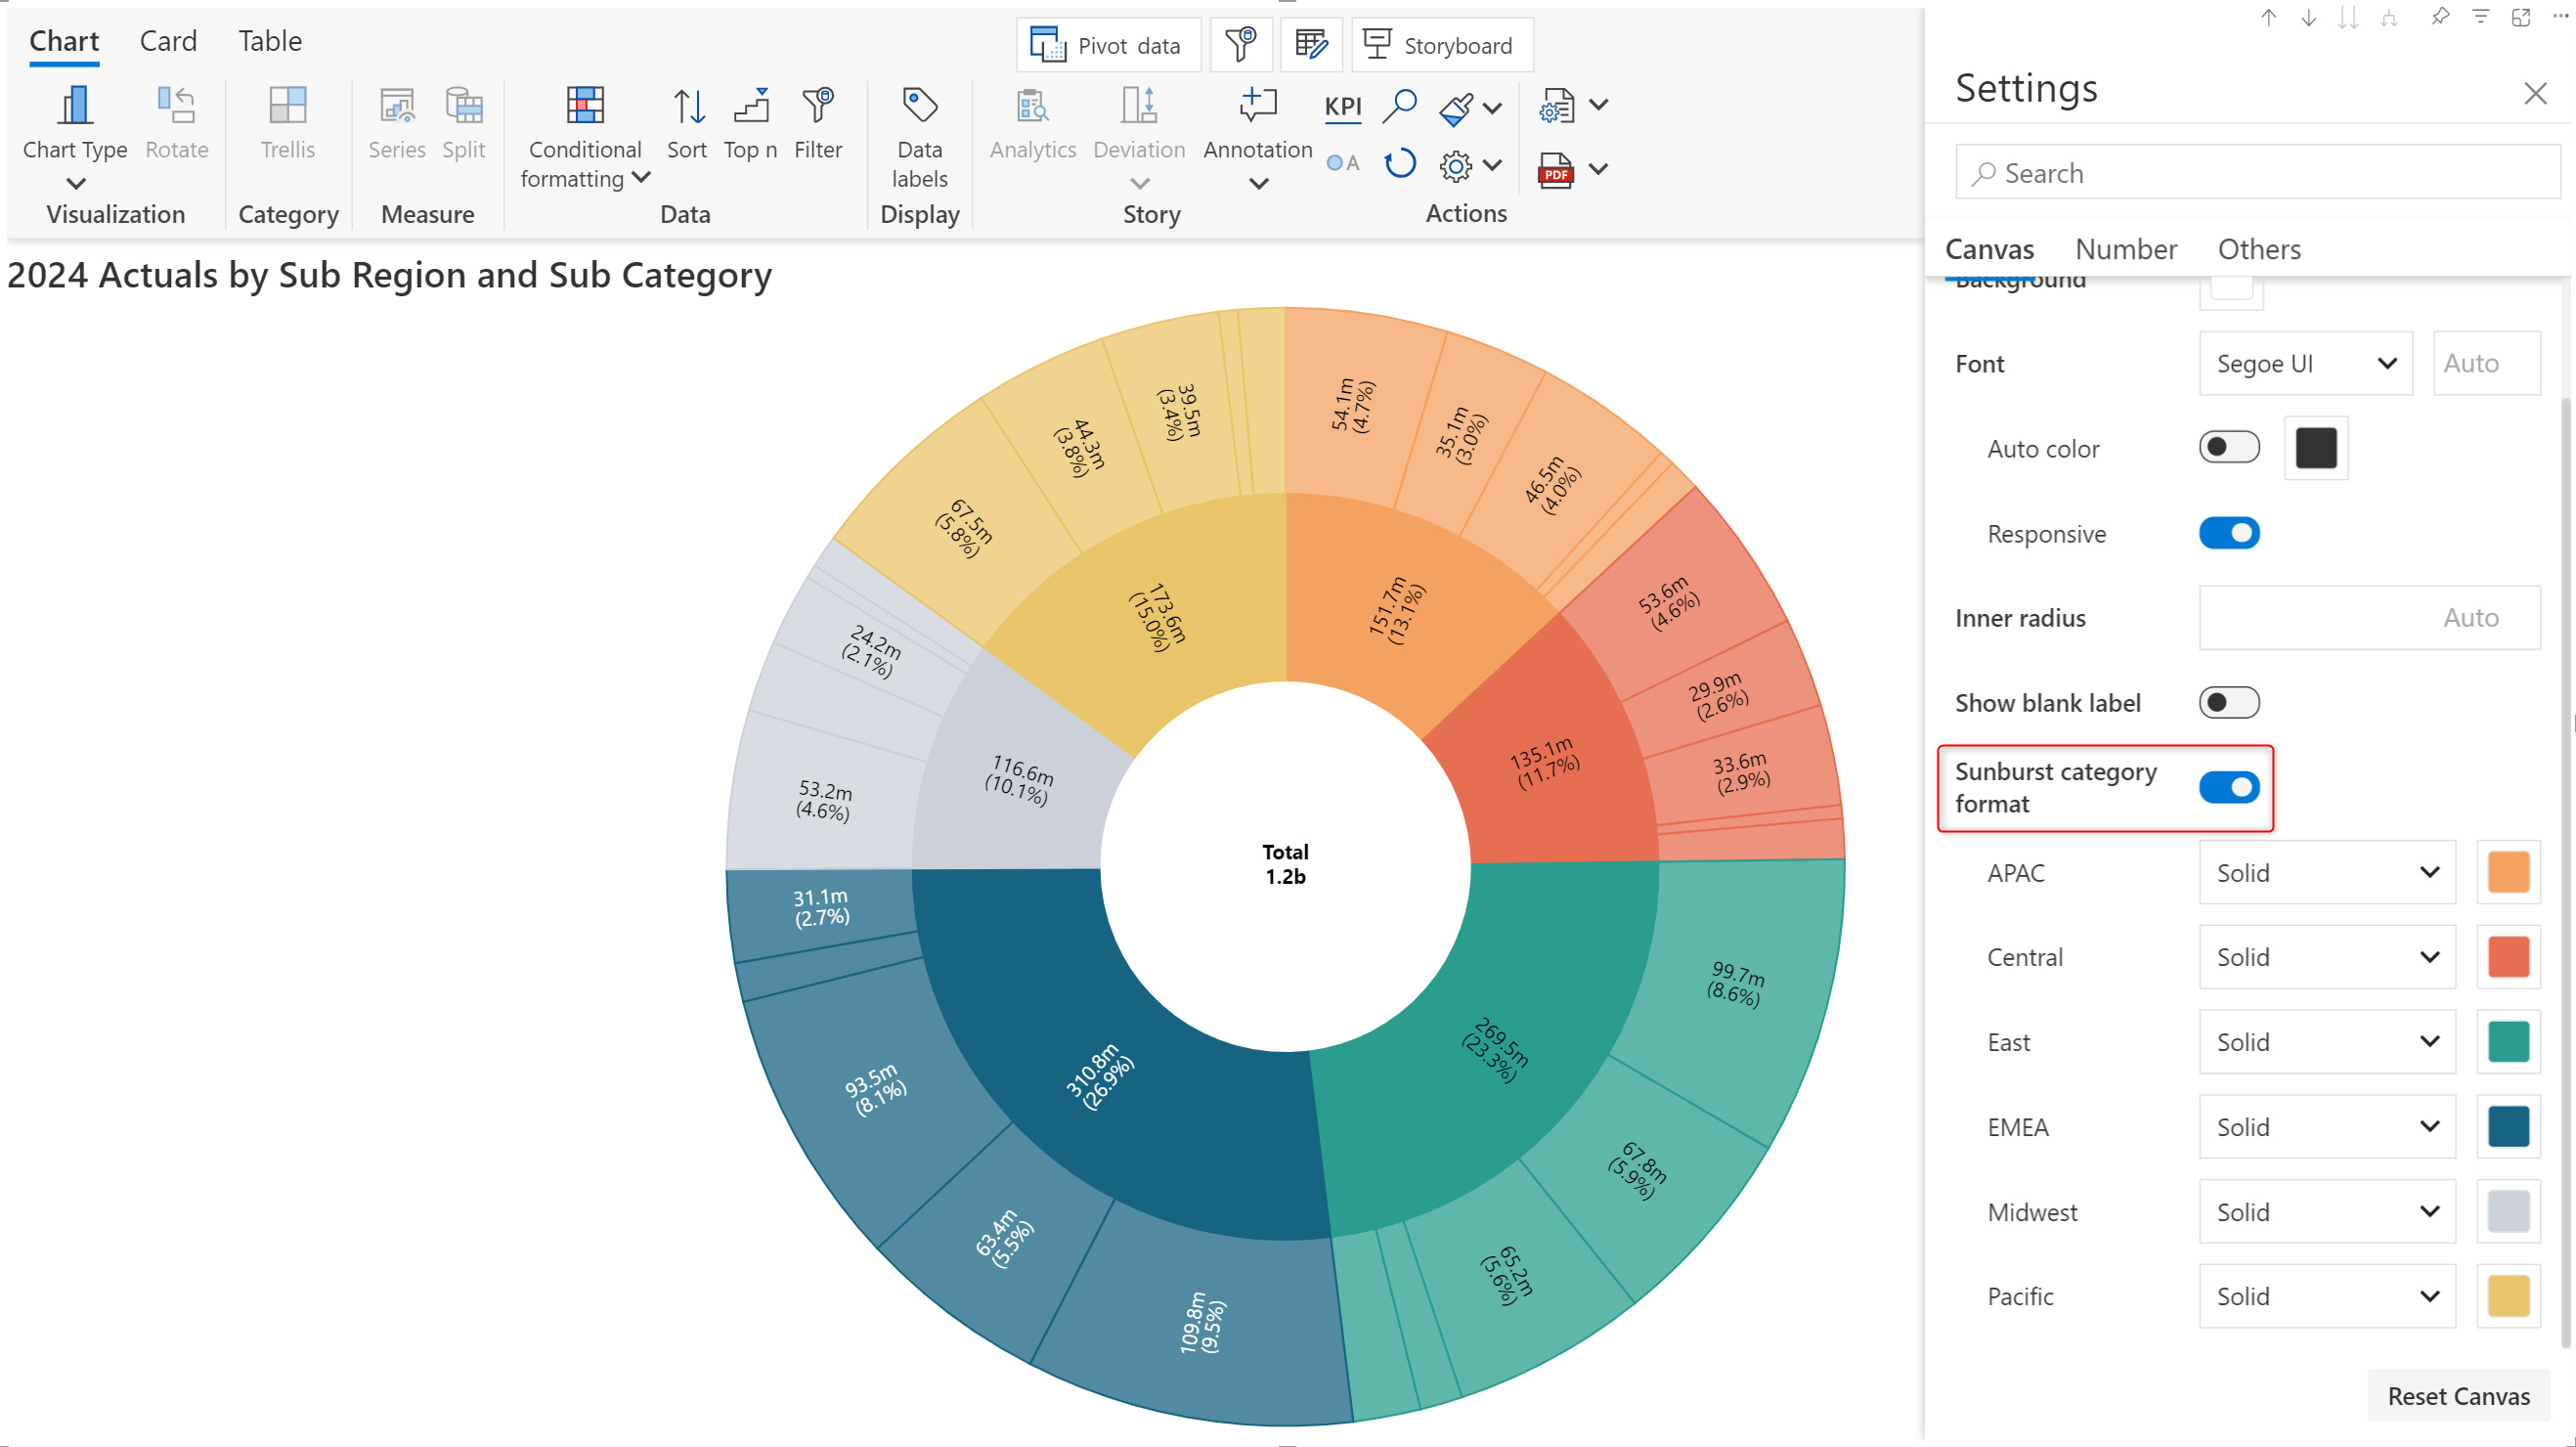Switch to the Table tab
This screenshot has width=2576, height=1447.
[269, 41]
